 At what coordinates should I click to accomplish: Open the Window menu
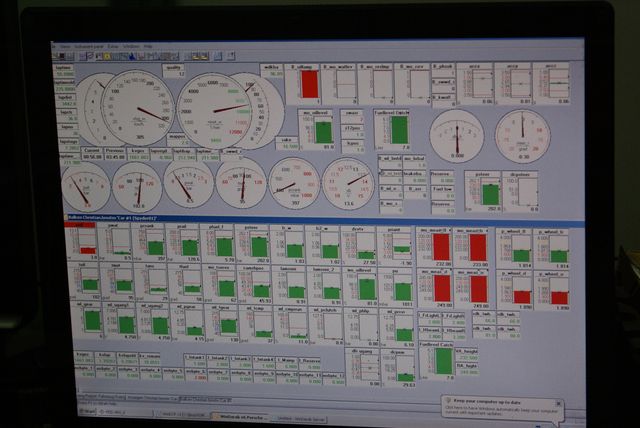(x=131, y=47)
